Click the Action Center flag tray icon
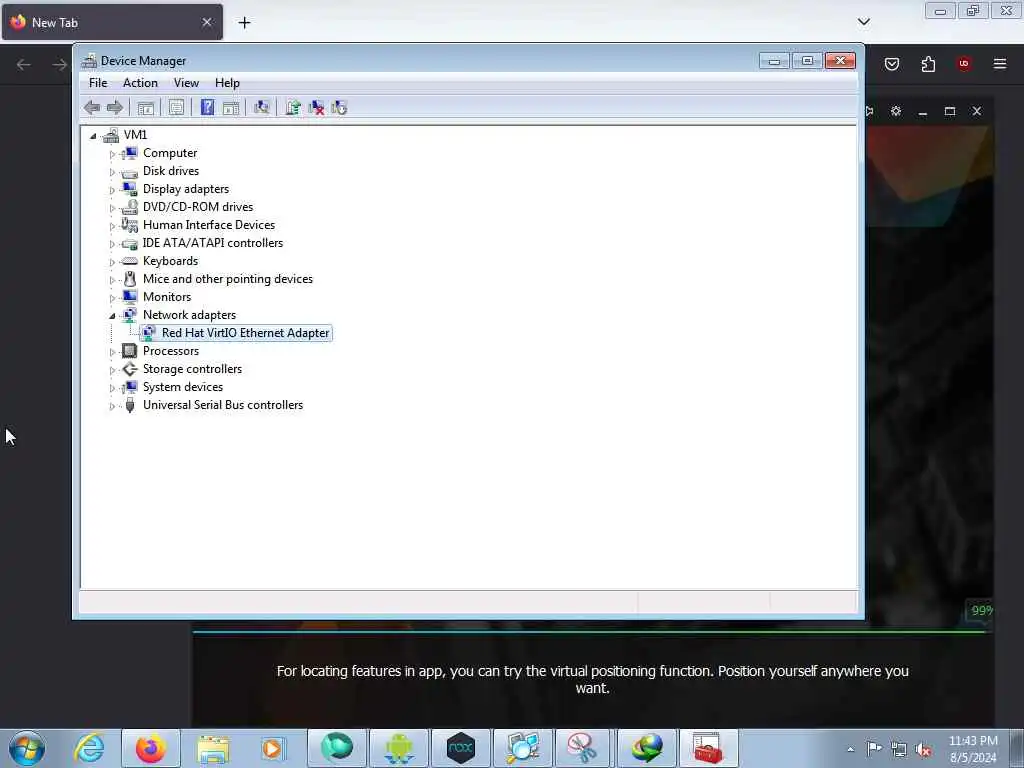The width and height of the screenshot is (1024, 768). [x=874, y=749]
